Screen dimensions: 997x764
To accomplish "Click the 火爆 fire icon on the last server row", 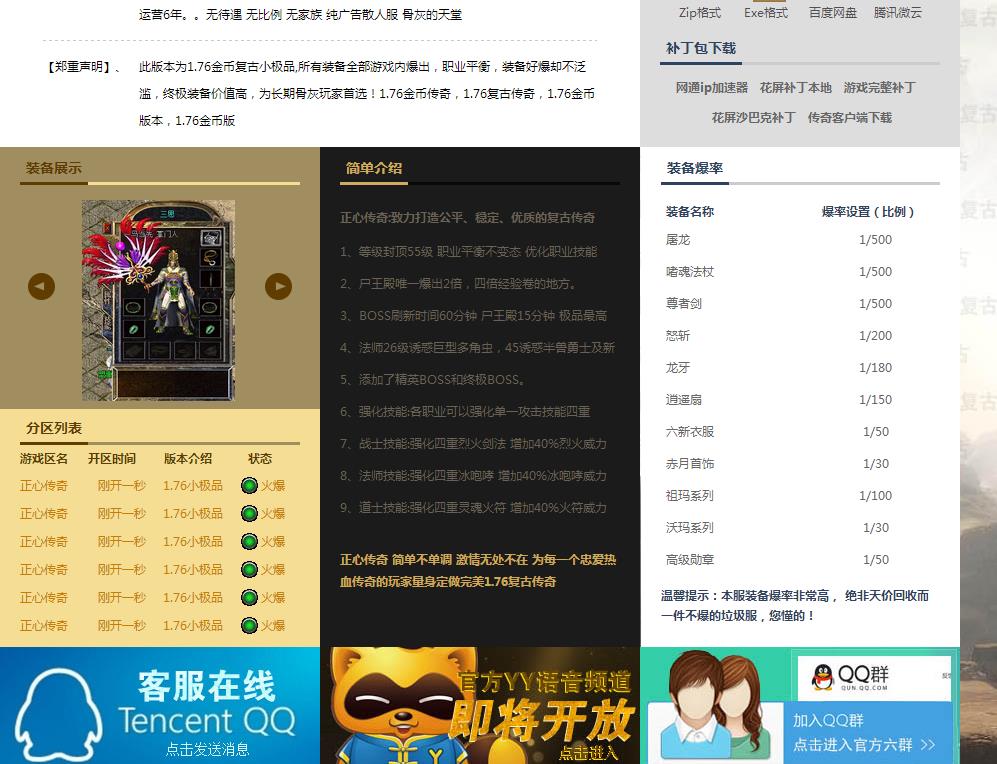I will (x=249, y=625).
